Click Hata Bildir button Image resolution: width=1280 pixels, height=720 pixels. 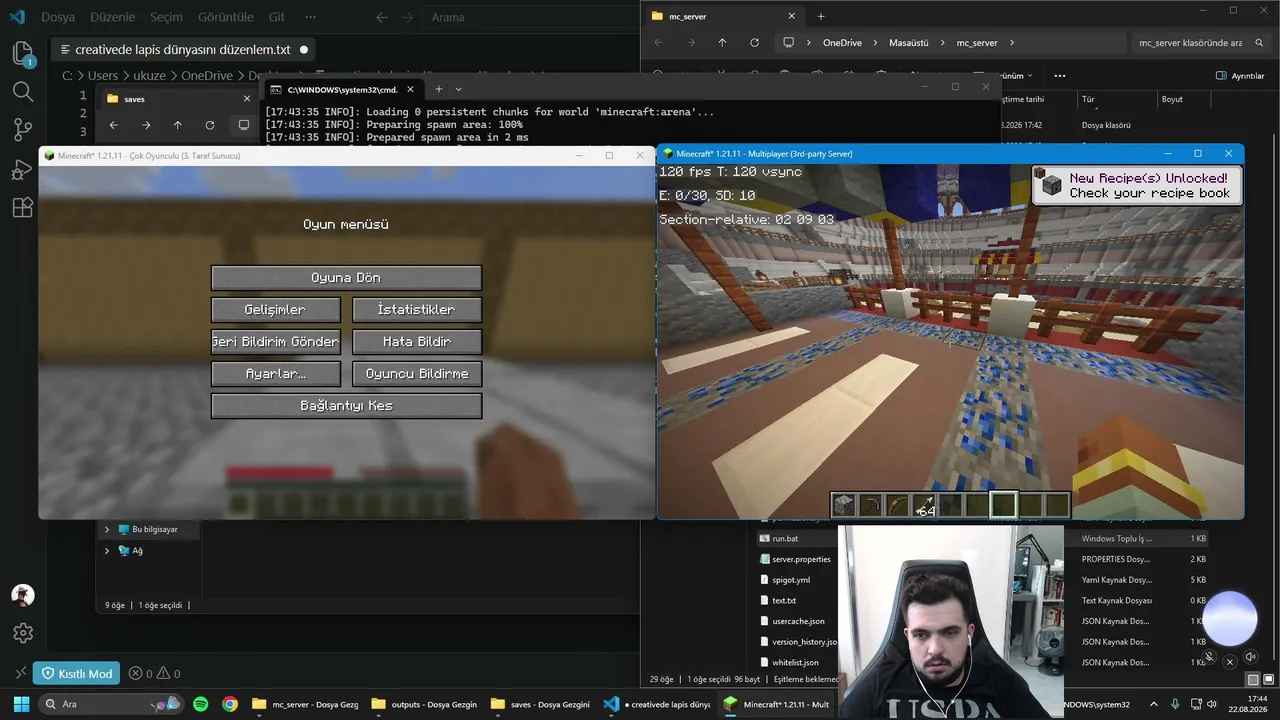click(416, 341)
